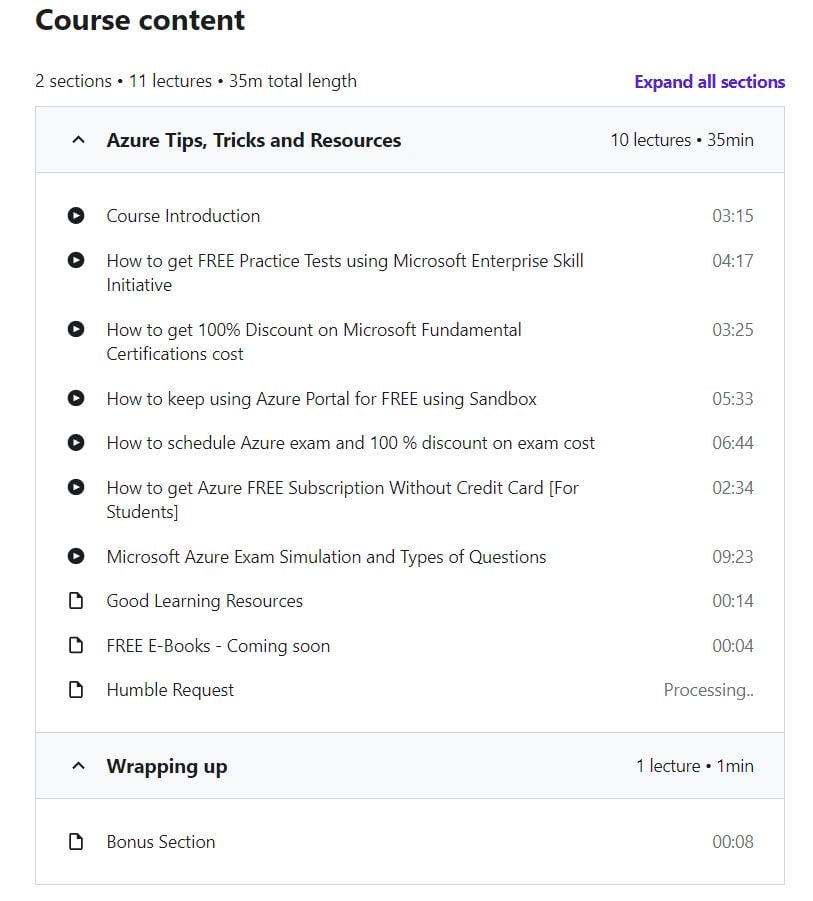Open Microsoft Azure Exam Simulation lecture title
The height and width of the screenshot is (901, 813).
pyautogui.click(x=326, y=557)
